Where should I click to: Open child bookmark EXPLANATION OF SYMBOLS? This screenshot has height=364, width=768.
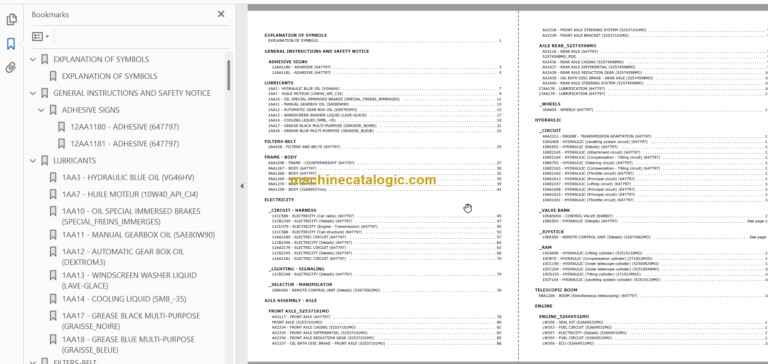pos(109,76)
